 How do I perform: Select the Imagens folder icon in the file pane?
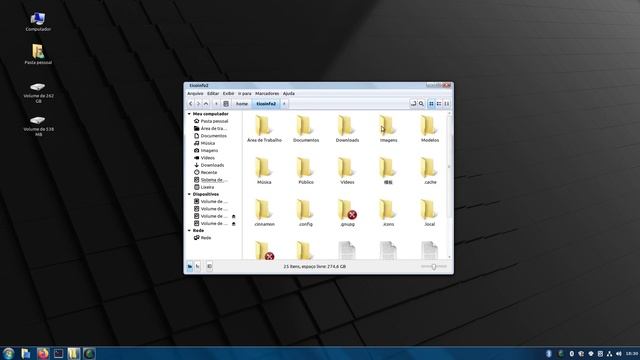(387, 126)
